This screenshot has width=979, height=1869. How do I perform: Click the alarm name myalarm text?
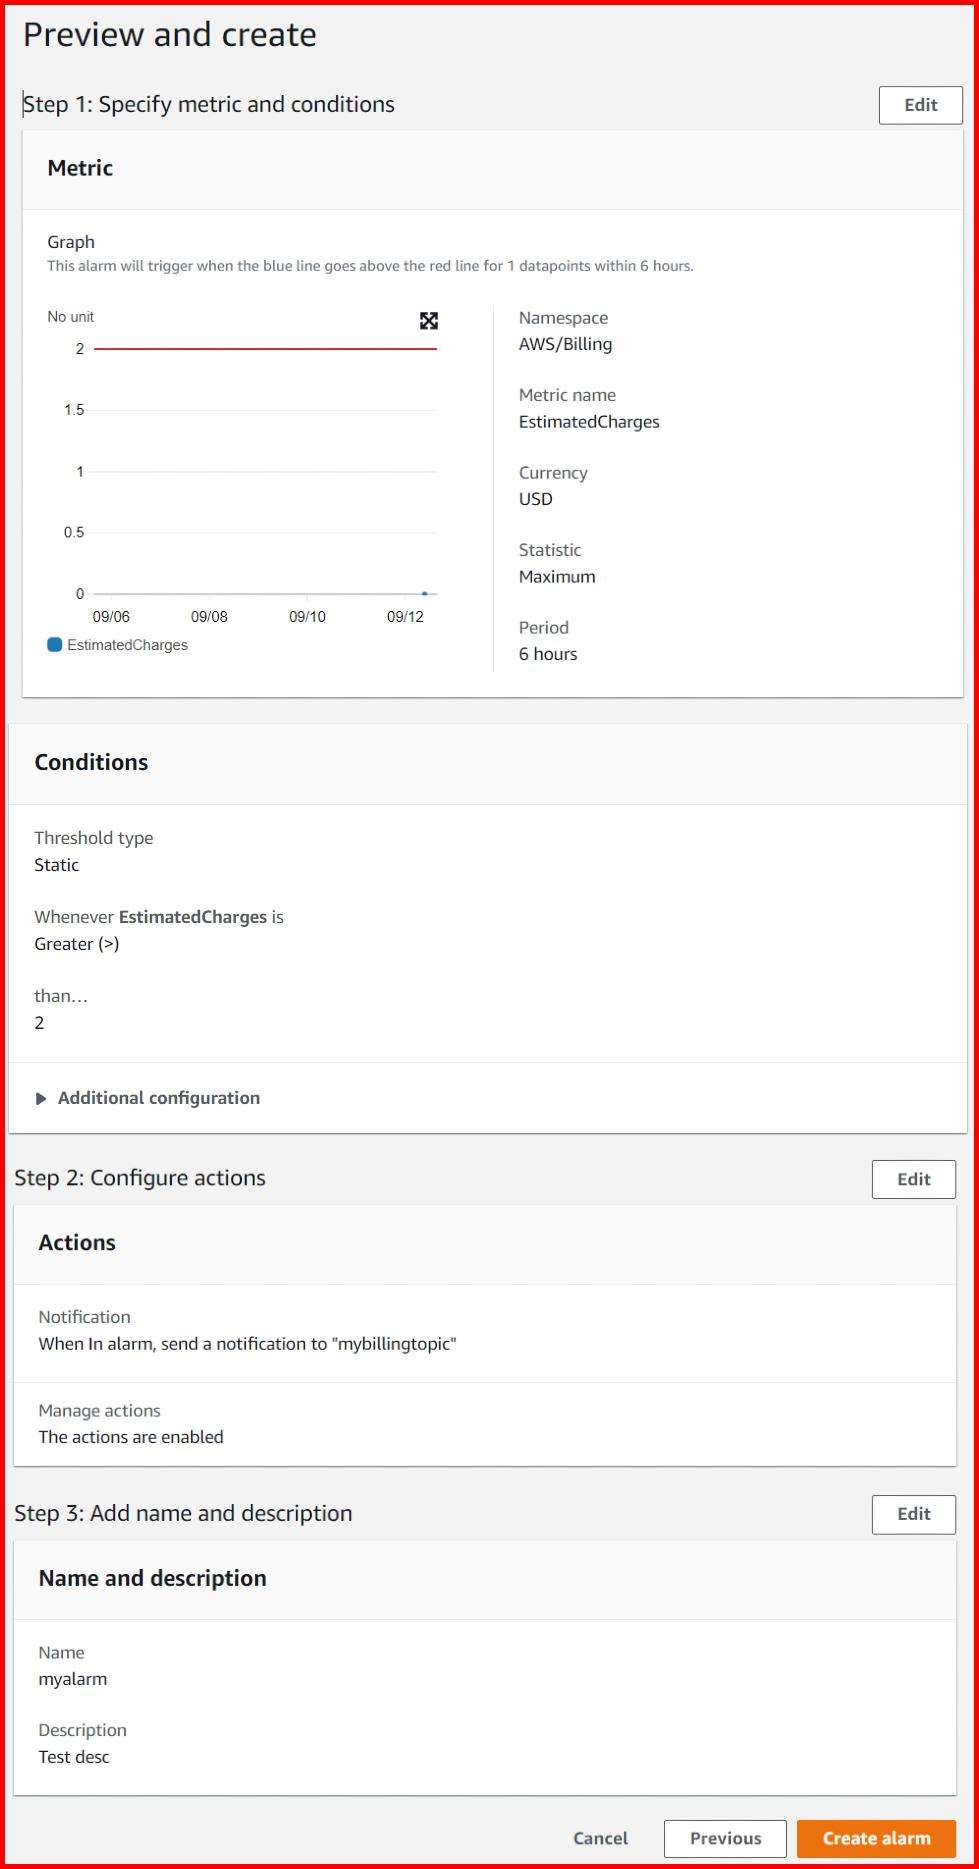tap(73, 1679)
